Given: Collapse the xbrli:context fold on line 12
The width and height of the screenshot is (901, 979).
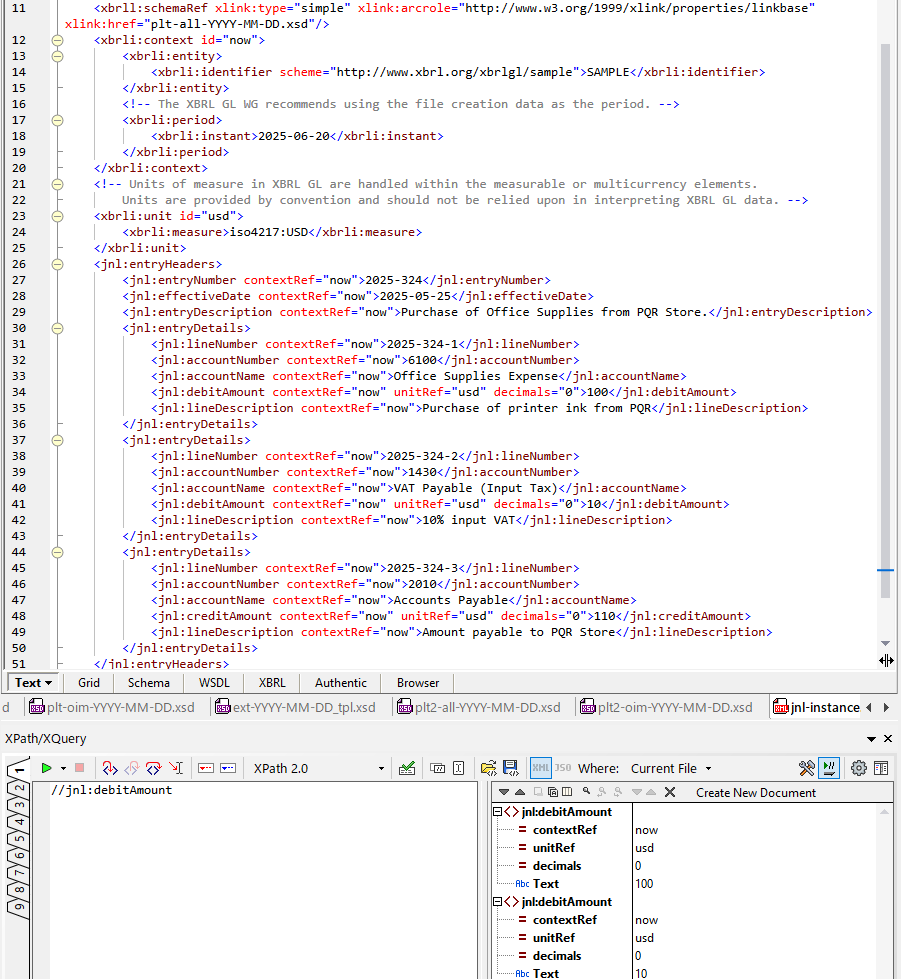Looking at the screenshot, I should point(57,40).
